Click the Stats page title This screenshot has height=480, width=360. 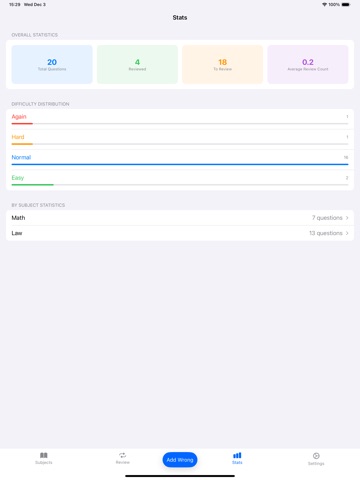tap(180, 18)
